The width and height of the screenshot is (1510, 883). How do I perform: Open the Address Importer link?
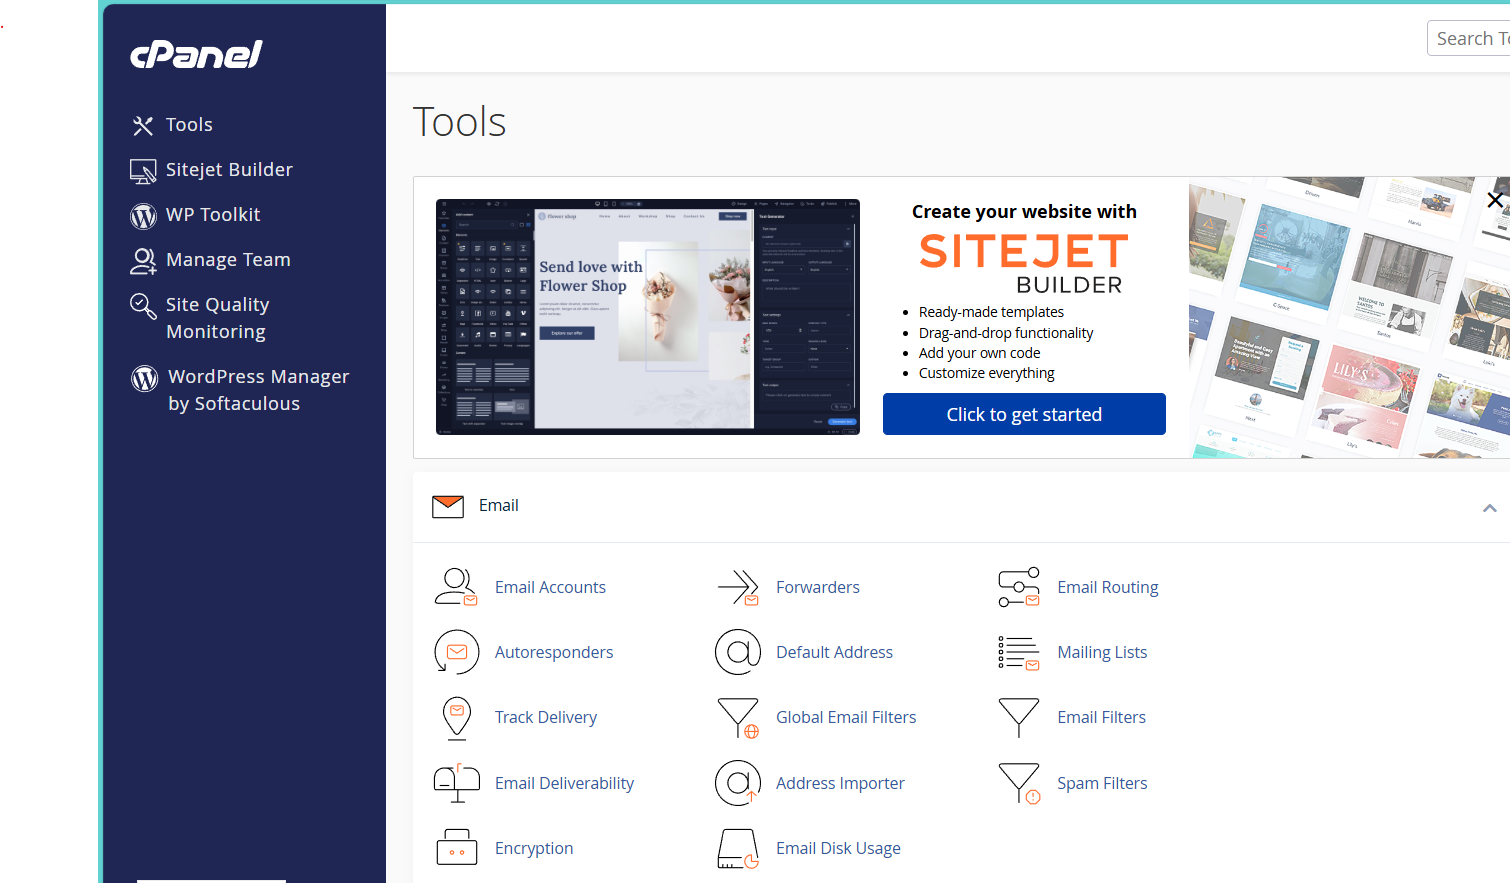840,783
